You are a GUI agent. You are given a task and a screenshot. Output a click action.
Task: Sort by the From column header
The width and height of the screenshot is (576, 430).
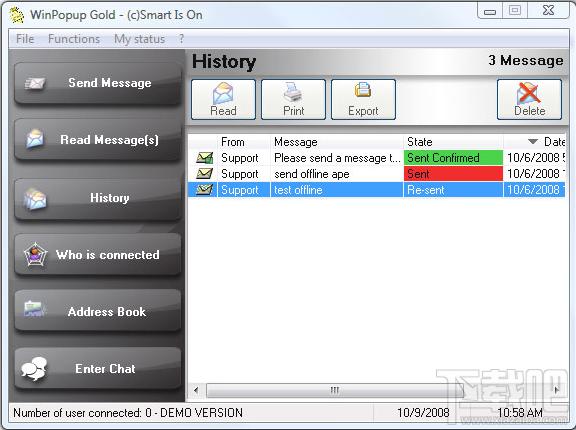(x=244, y=142)
